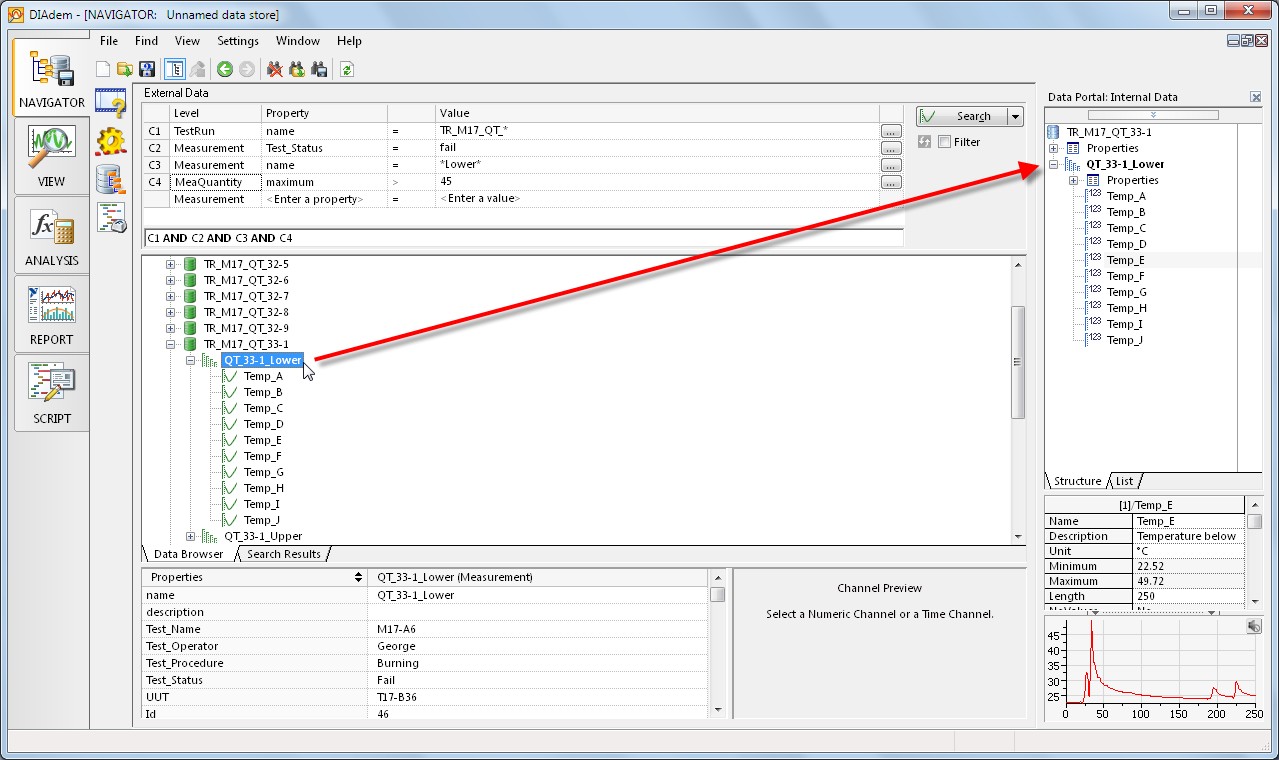Click the floppy disk save icon
Viewport: 1279px width, 760px height.
coord(147,69)
